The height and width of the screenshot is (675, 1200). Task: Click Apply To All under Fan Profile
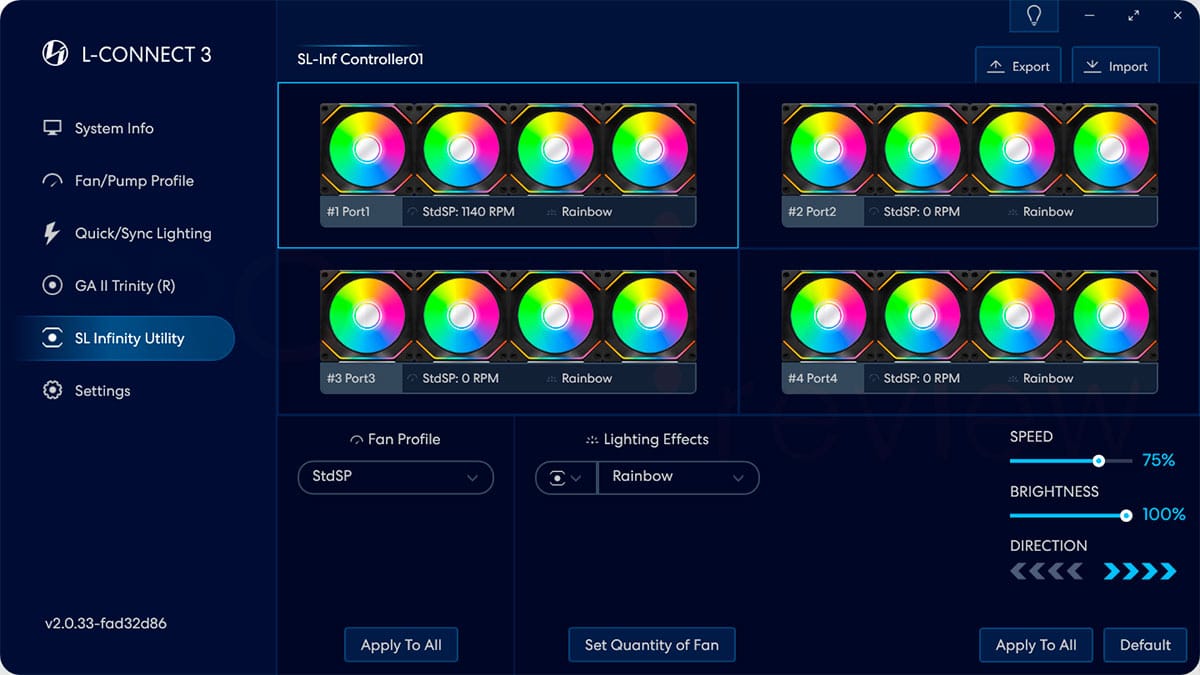(x=401, y=645)
